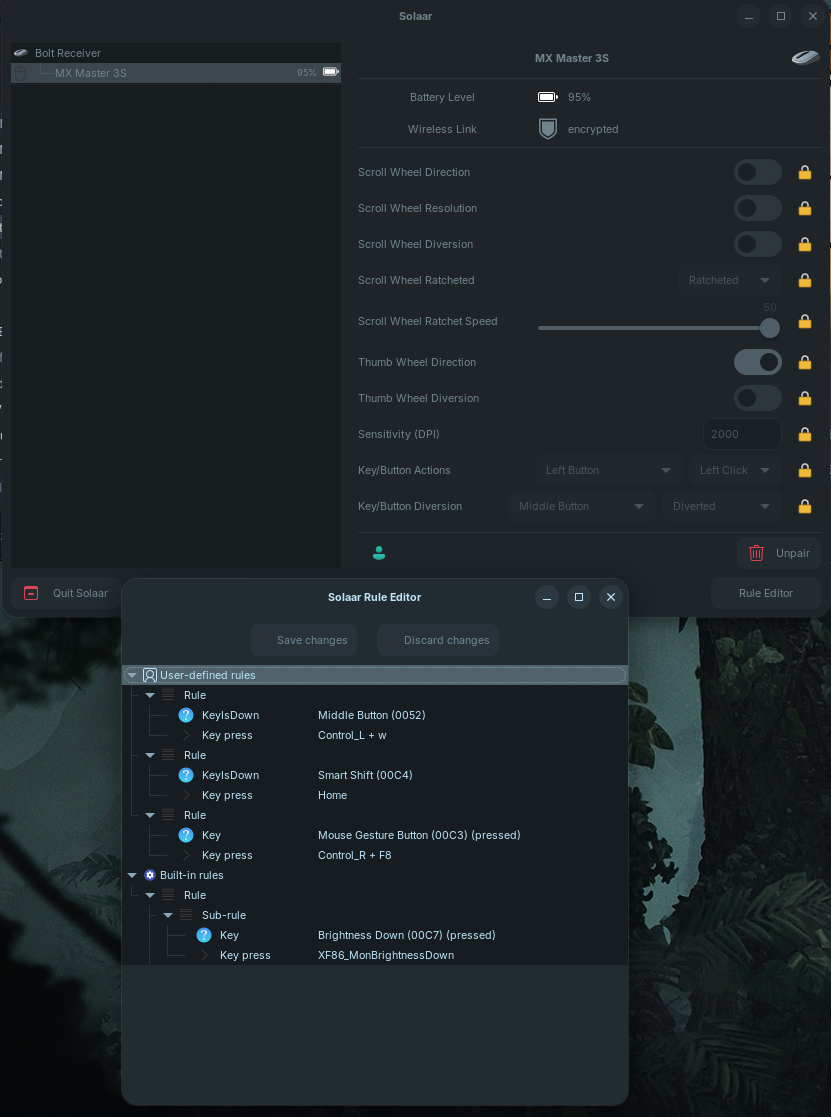
Task: Click Discard changes button
Action: 438,640
